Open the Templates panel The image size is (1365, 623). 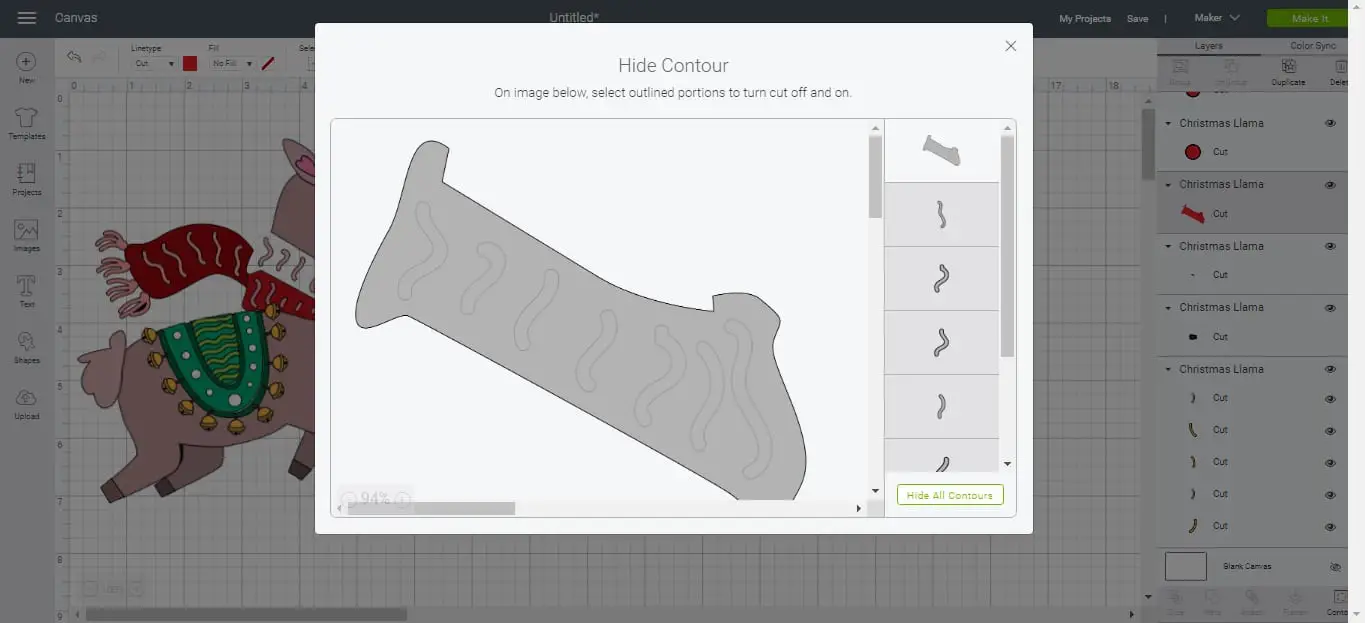[x=27, y=124]
